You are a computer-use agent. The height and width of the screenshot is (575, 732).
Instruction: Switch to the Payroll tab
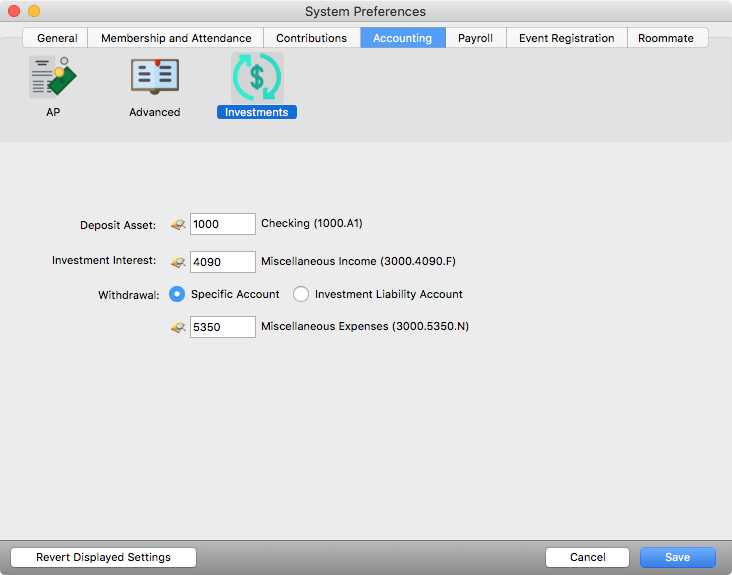475,38
